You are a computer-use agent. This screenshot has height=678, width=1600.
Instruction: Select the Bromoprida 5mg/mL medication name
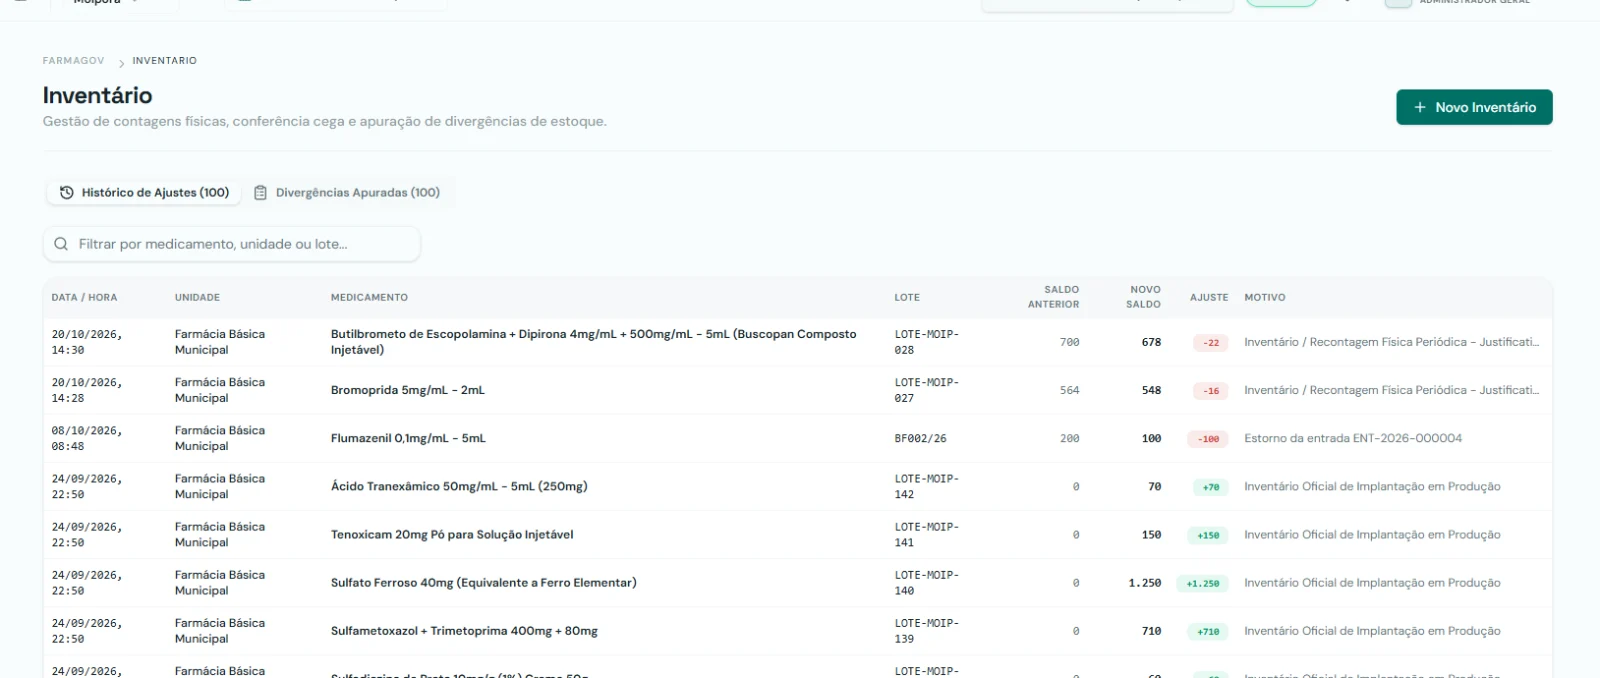coord(408,390)
